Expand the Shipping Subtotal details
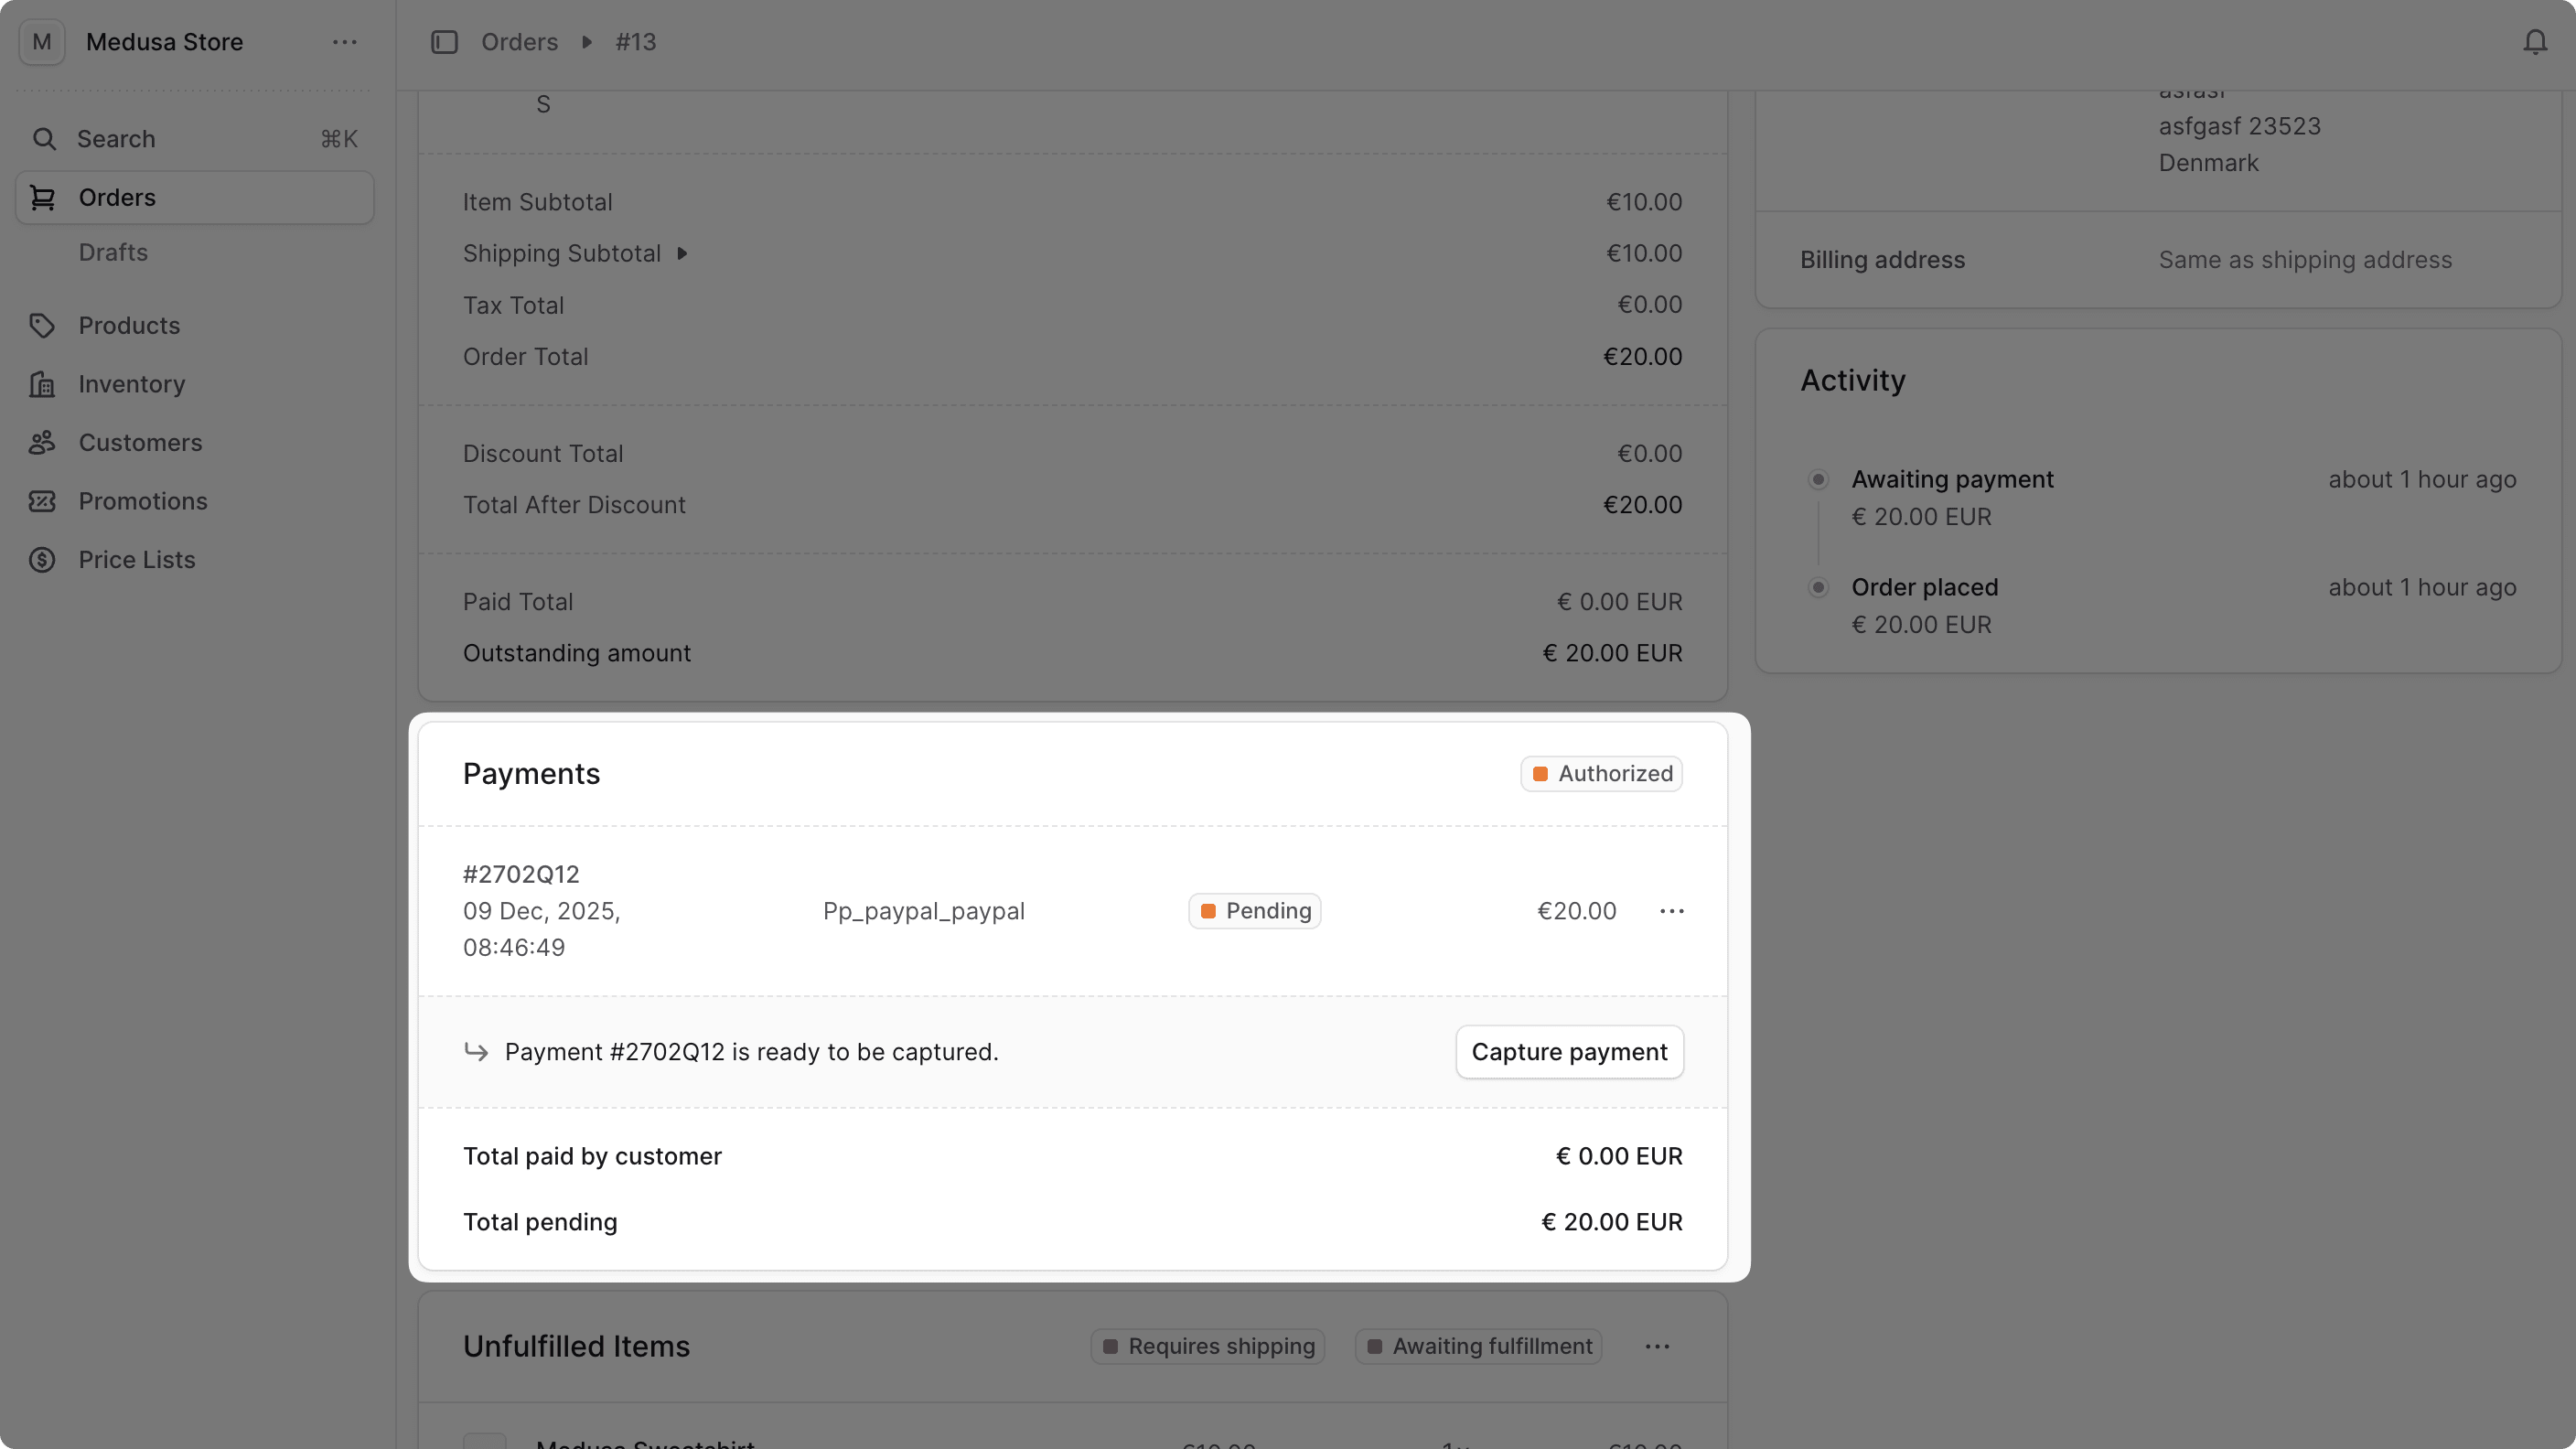This screenshot has width=2576, height=1449. 684,253
